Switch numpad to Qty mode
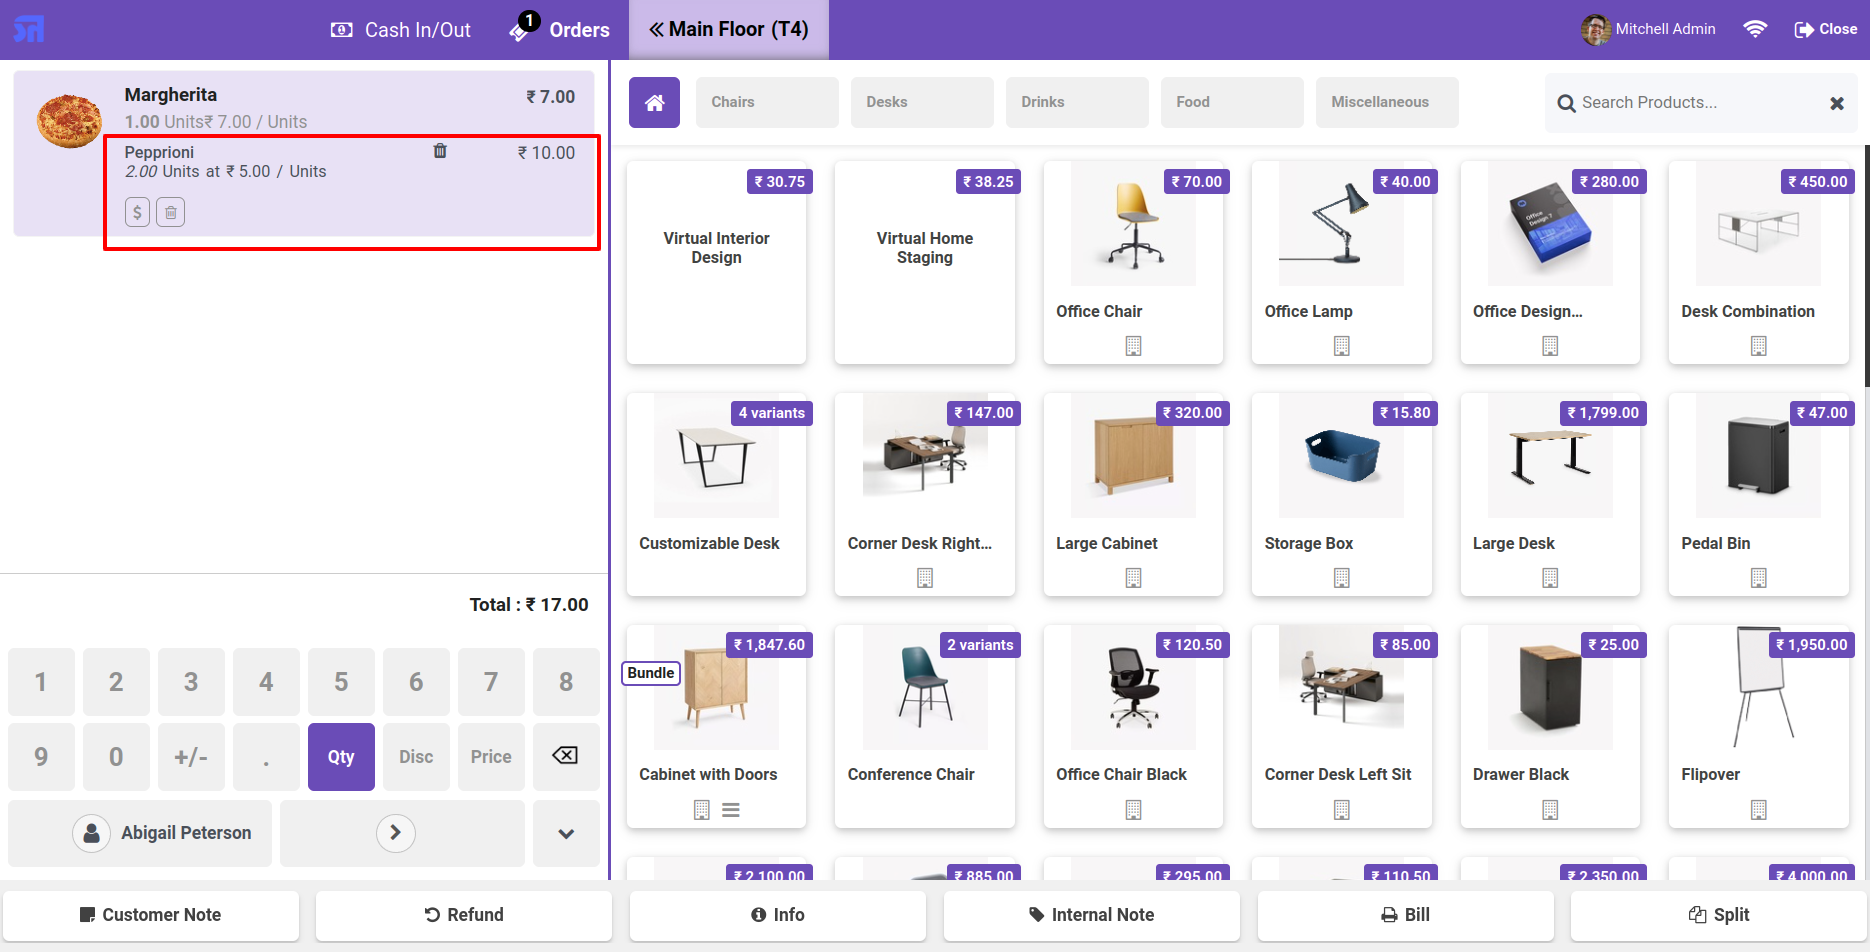 [341, 757]
